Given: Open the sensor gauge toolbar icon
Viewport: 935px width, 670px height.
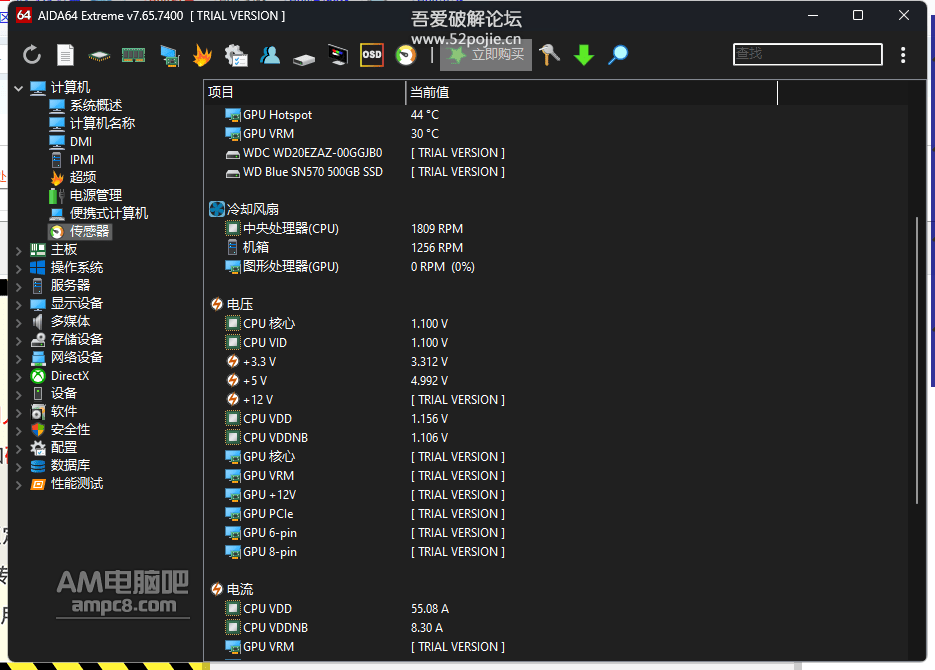Looking at the screenshot, I should click(x=406, y=55).
